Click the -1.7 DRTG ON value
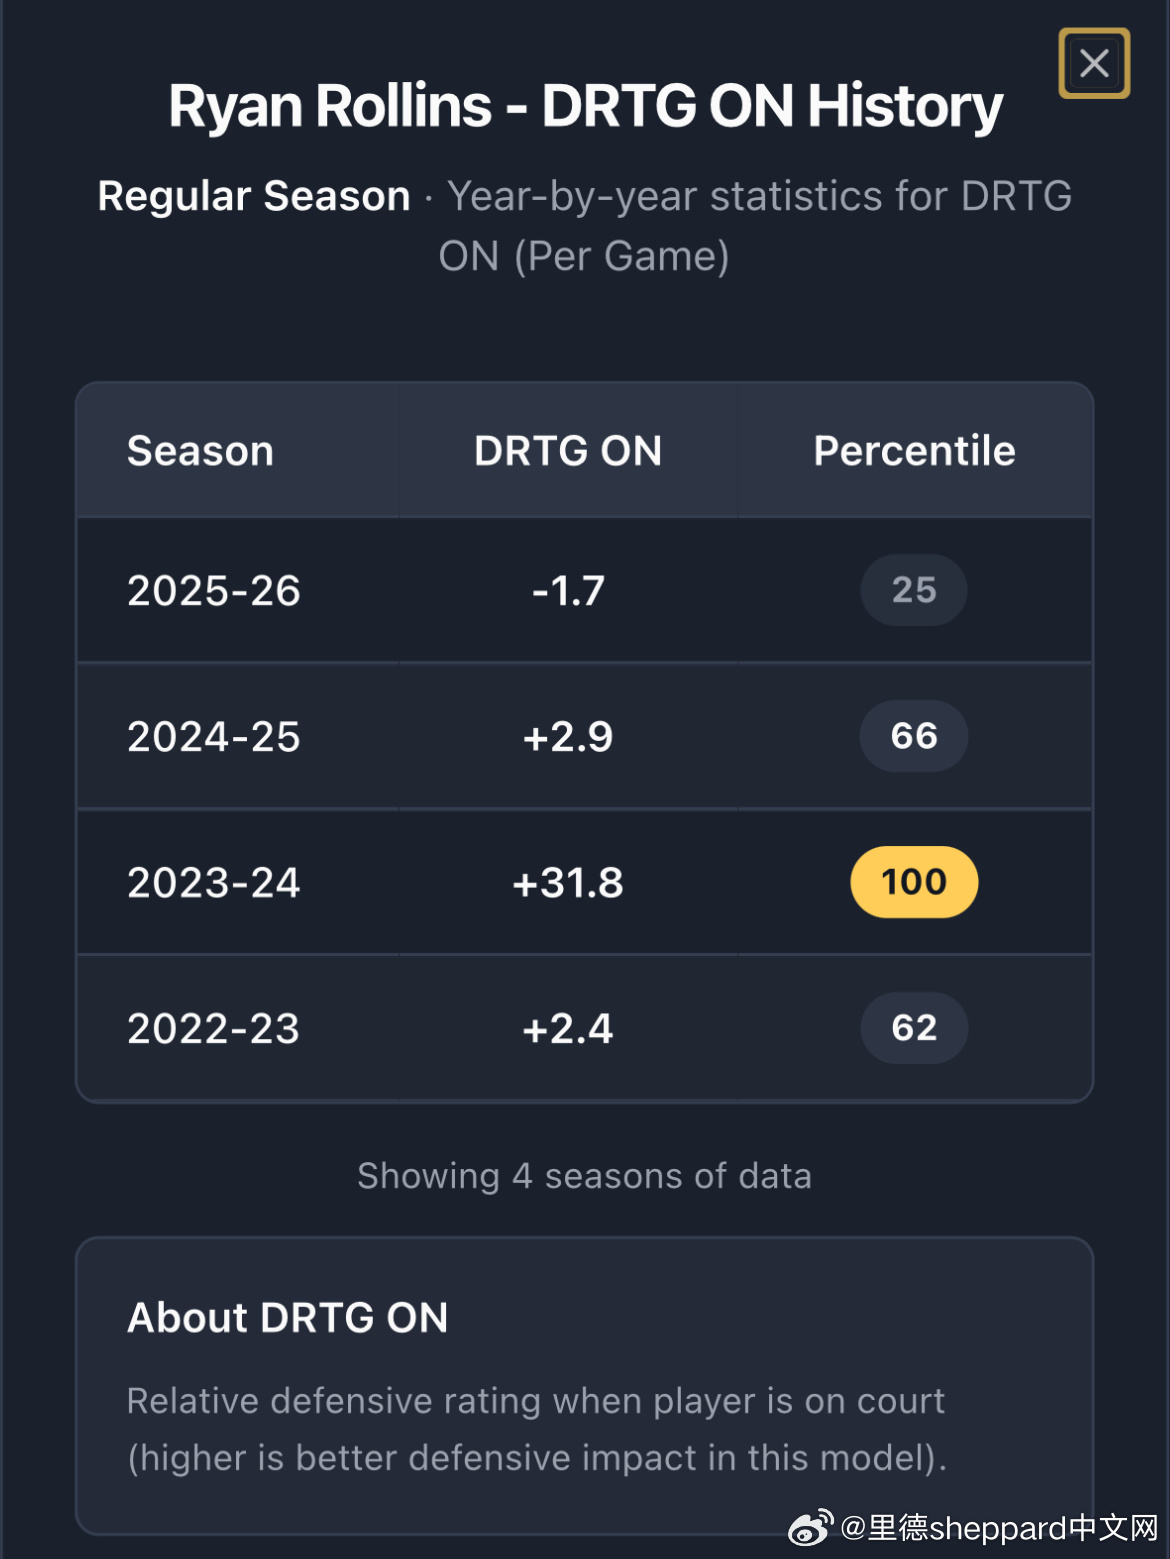The height and width of the screenshot is (1559, 1170). (568, 591)
